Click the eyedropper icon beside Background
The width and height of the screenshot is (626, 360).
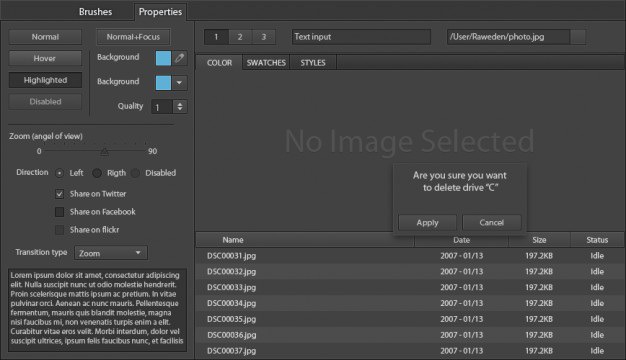(180, 58)
